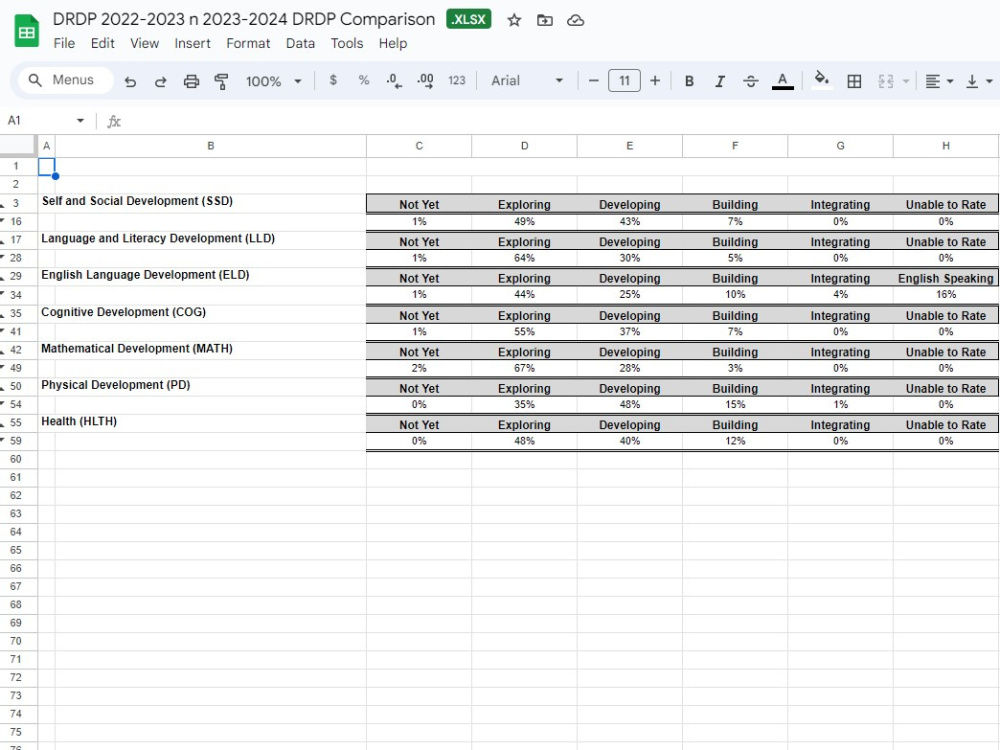Screen dimensions: 1000x750
Task: Open the Format menu
Action: (x=248, y=43)
